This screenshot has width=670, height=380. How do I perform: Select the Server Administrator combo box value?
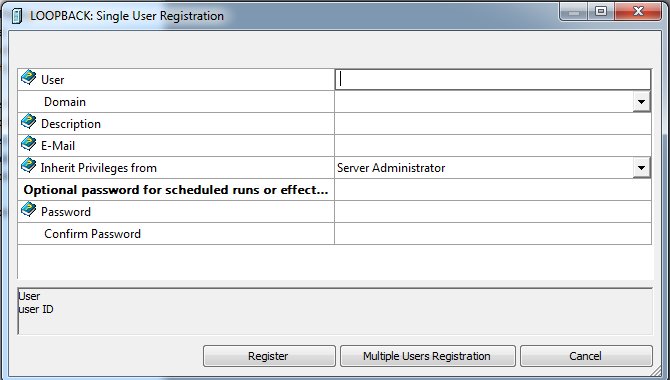(484, 168)
